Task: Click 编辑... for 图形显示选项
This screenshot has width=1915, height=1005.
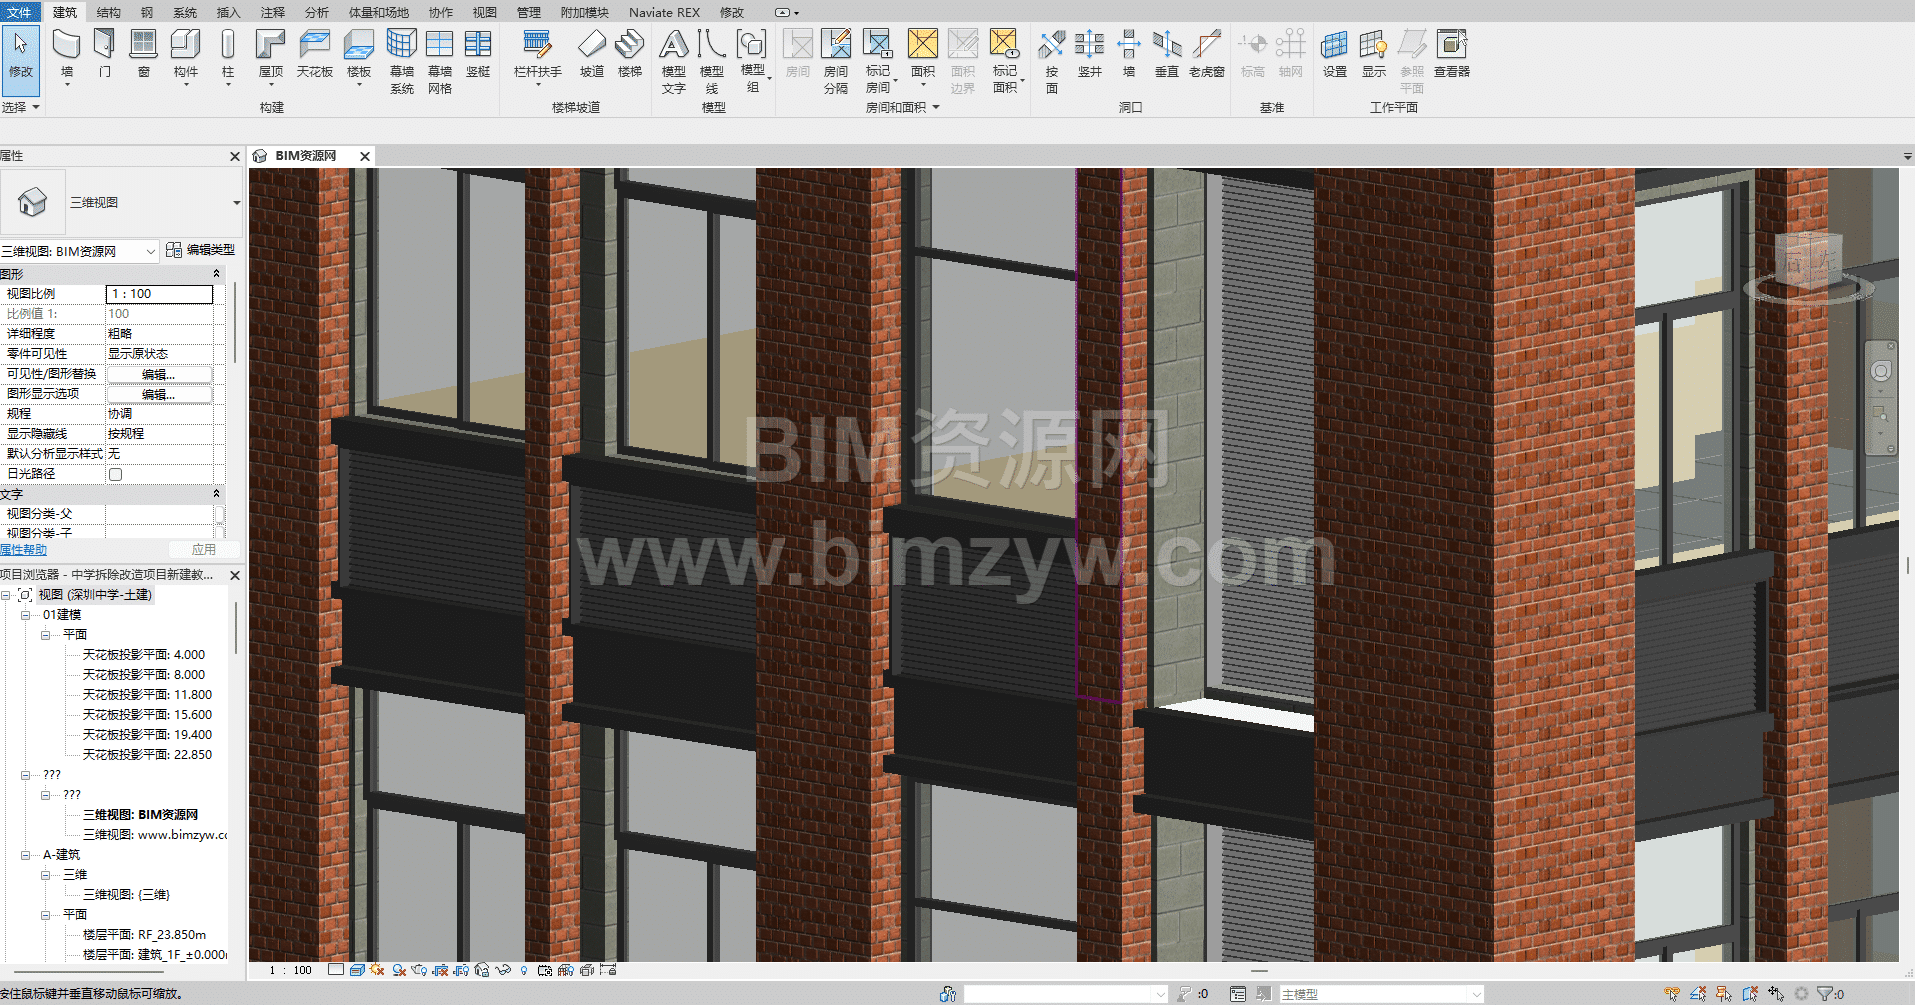Action: (159, 394)
